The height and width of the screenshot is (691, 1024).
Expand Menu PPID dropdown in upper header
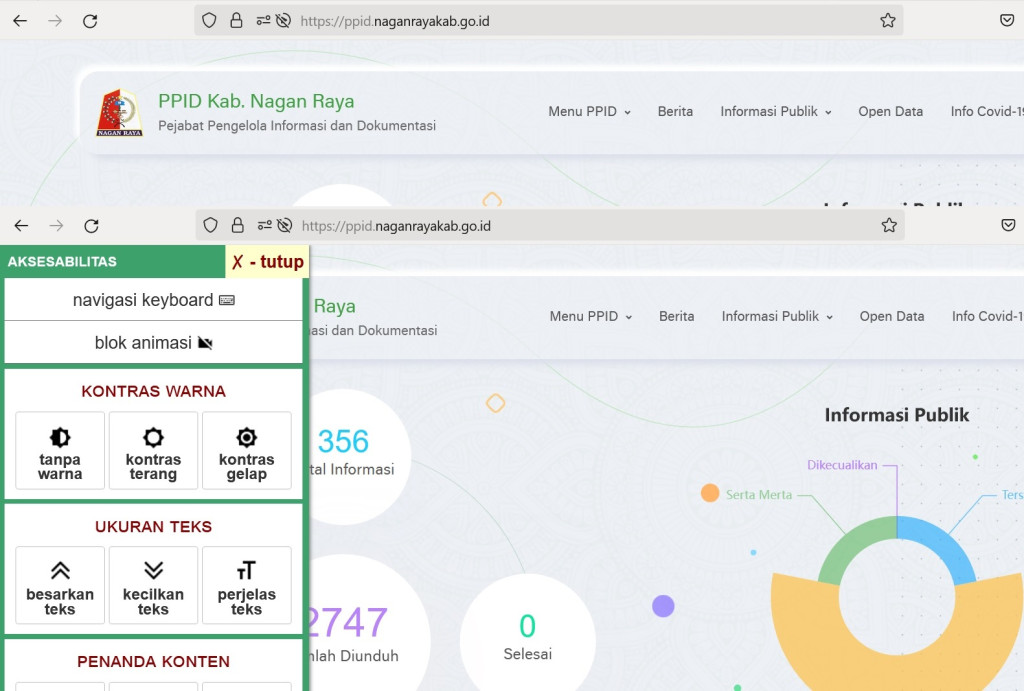589,112
